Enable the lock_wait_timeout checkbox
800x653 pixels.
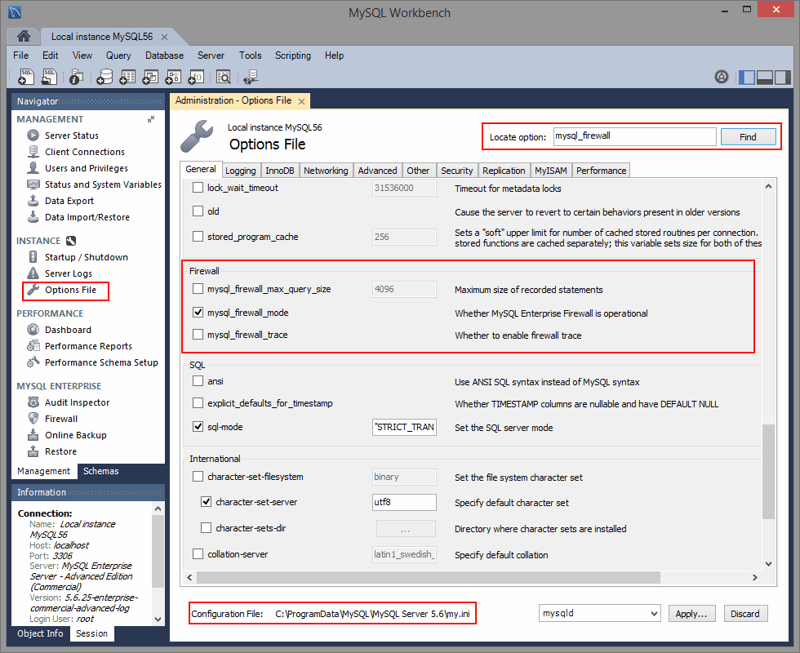[198, 187]
